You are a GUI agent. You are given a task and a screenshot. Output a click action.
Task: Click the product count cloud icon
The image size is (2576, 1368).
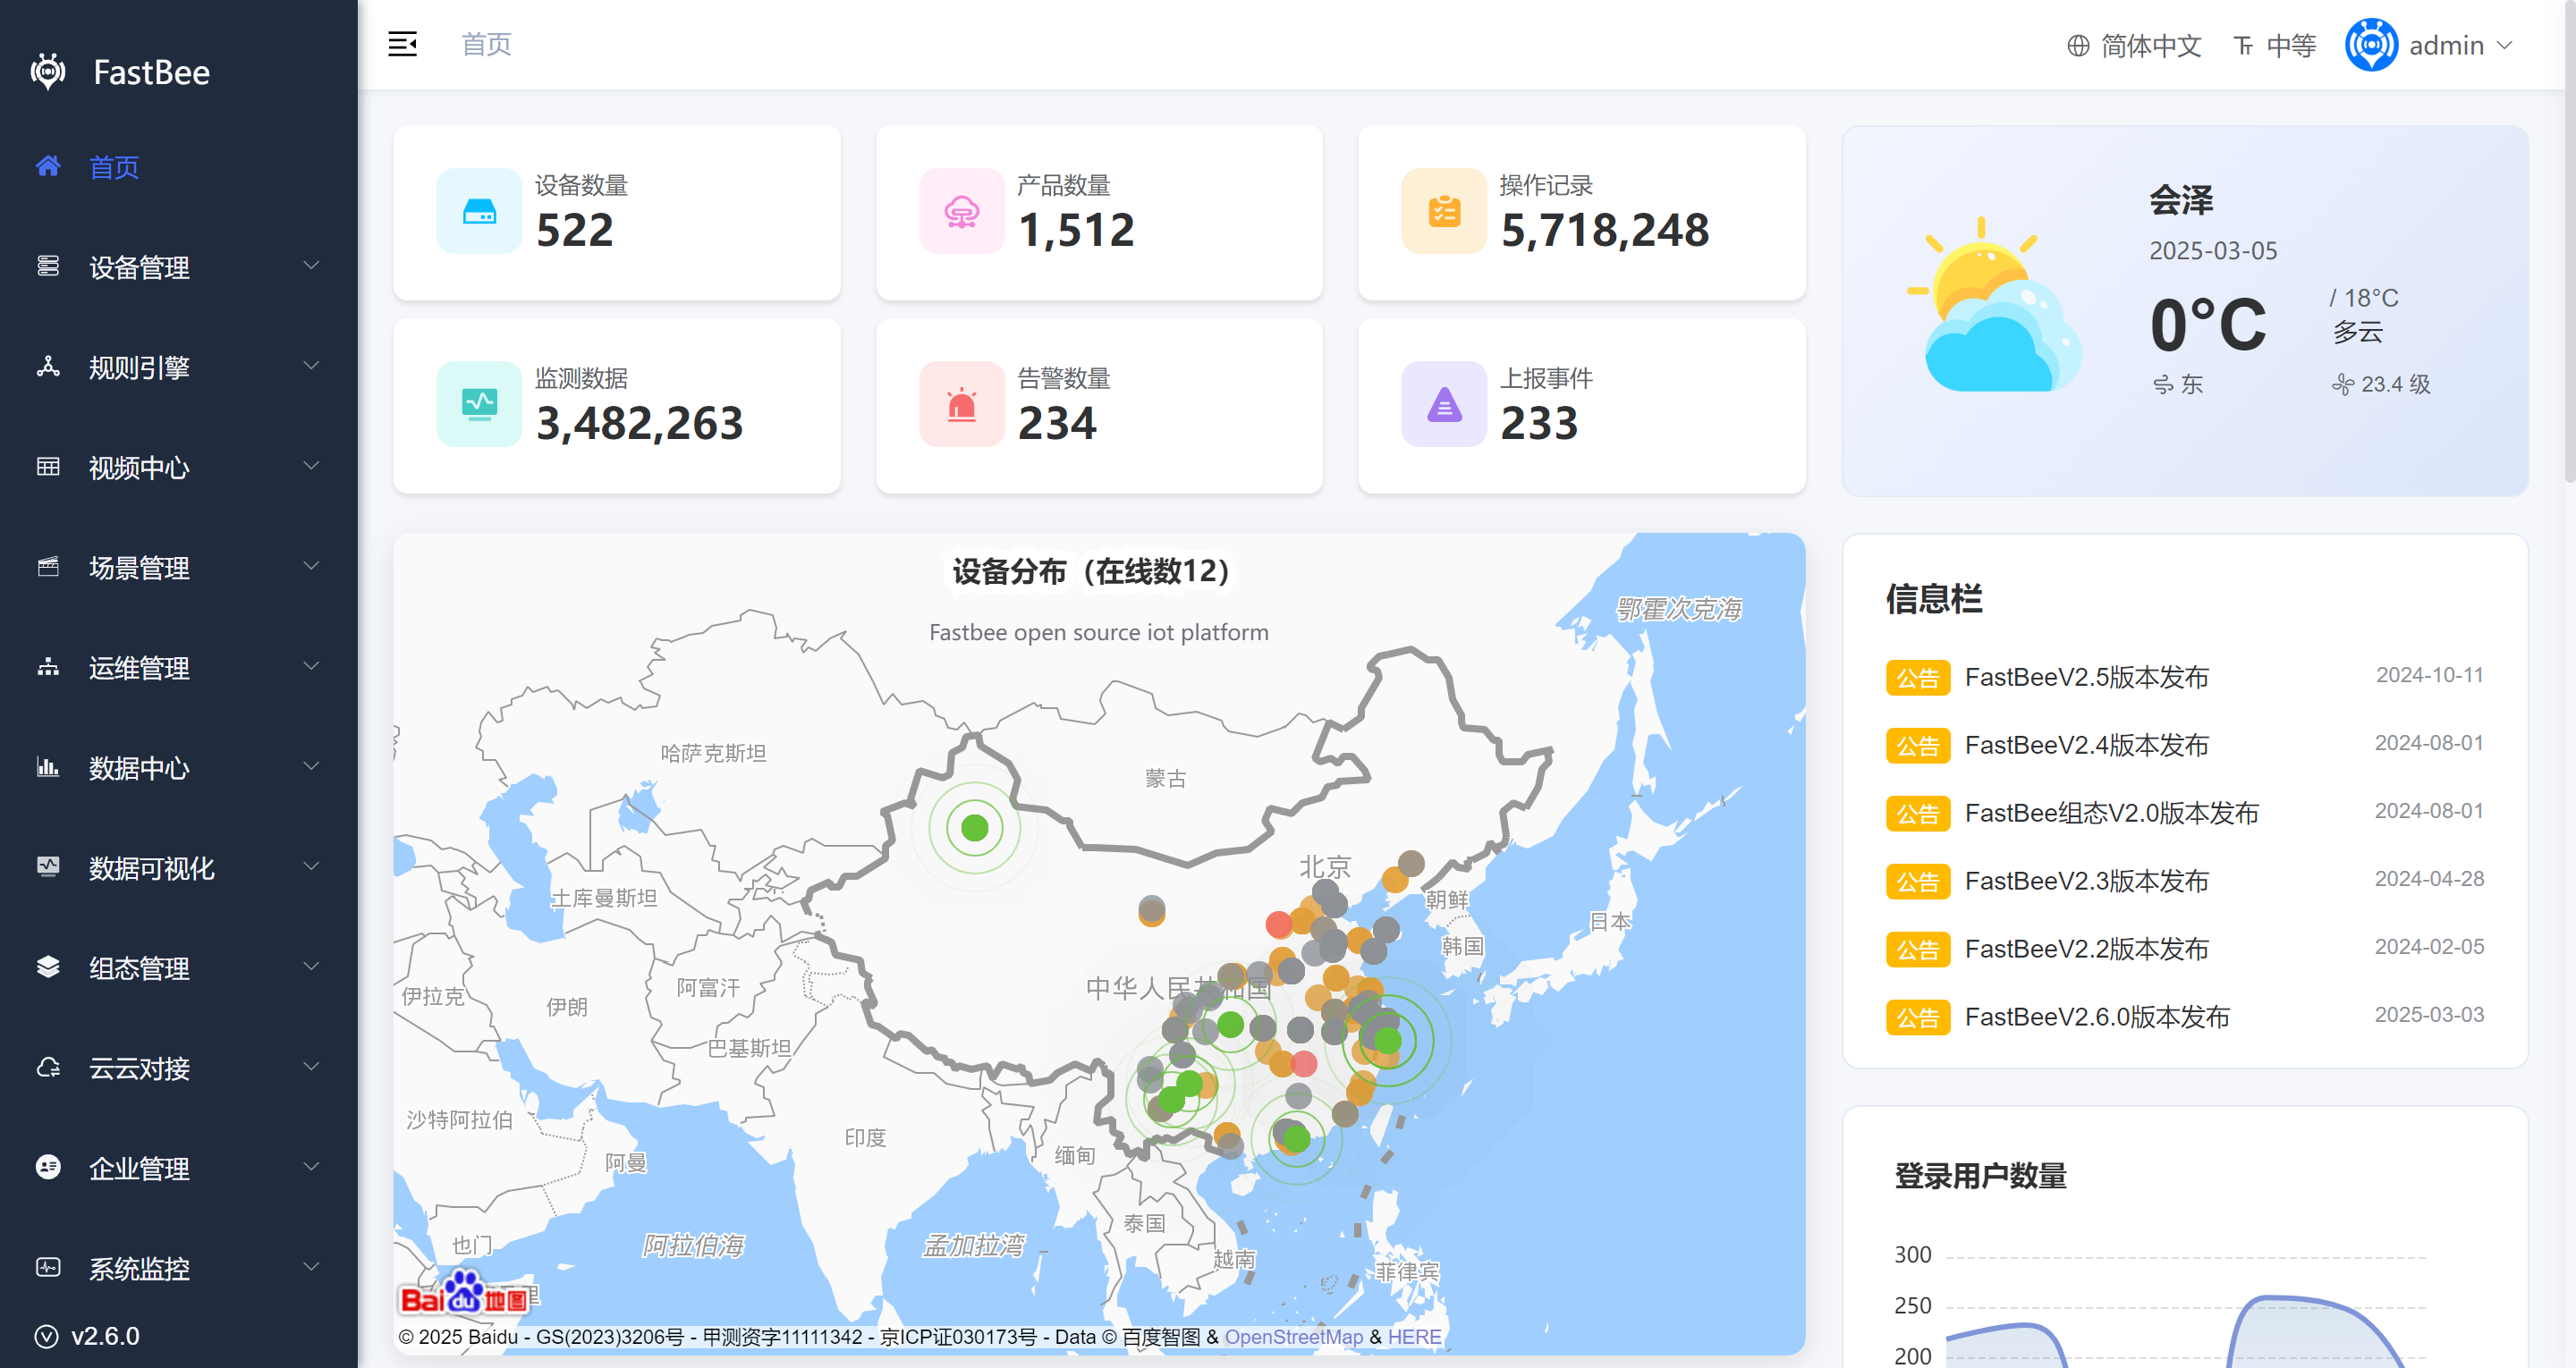pyautogui.click(x=961, y=211)
